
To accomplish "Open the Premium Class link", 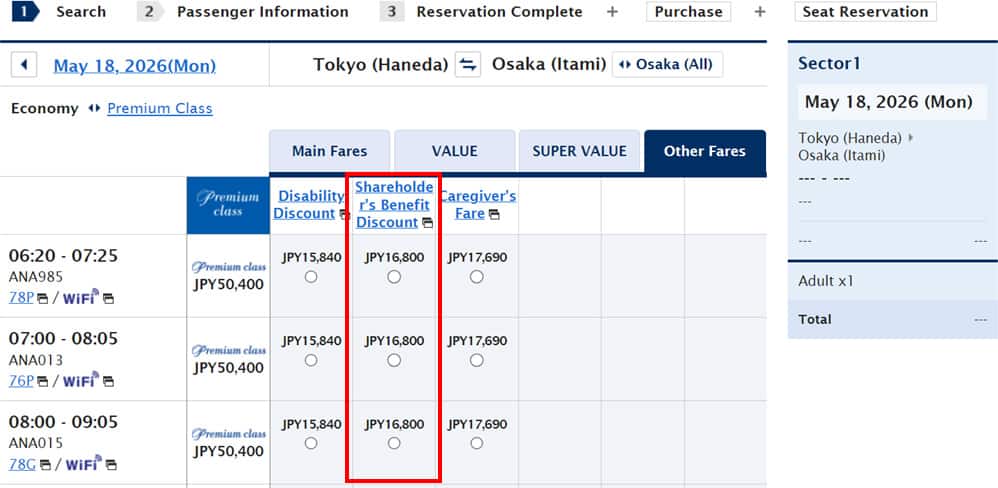I will click(159, 108).
